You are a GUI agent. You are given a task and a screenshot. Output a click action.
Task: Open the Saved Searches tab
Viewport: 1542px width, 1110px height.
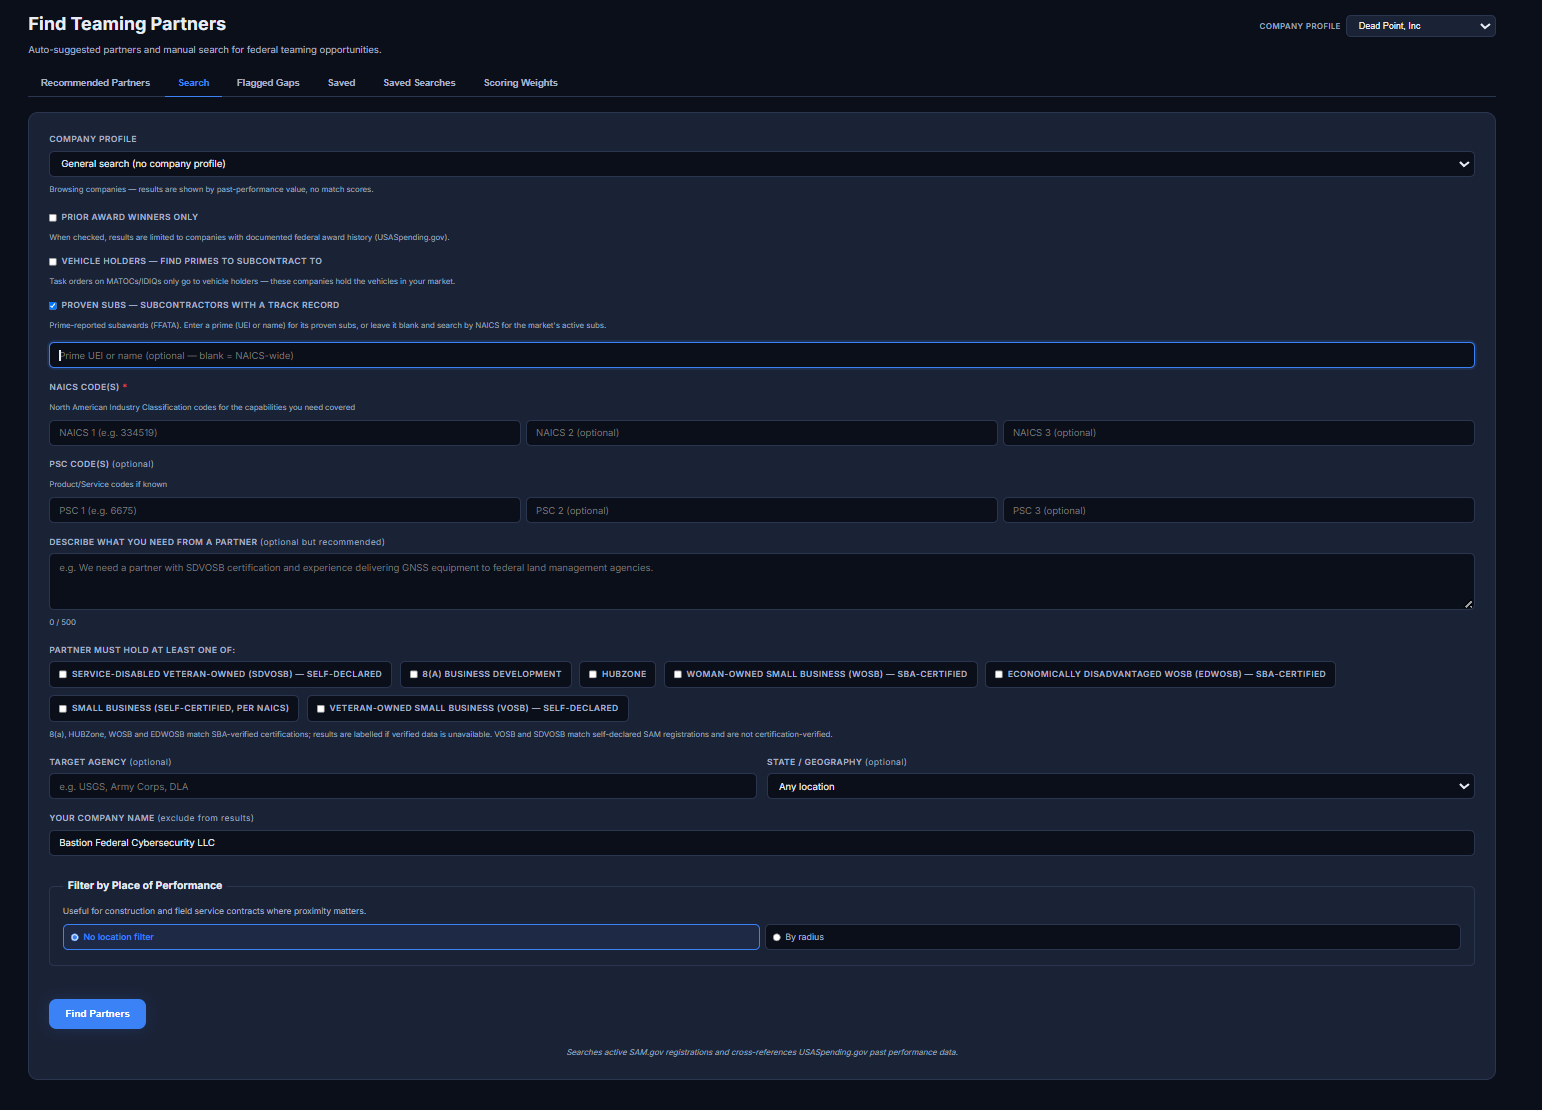tap(419, 83)
